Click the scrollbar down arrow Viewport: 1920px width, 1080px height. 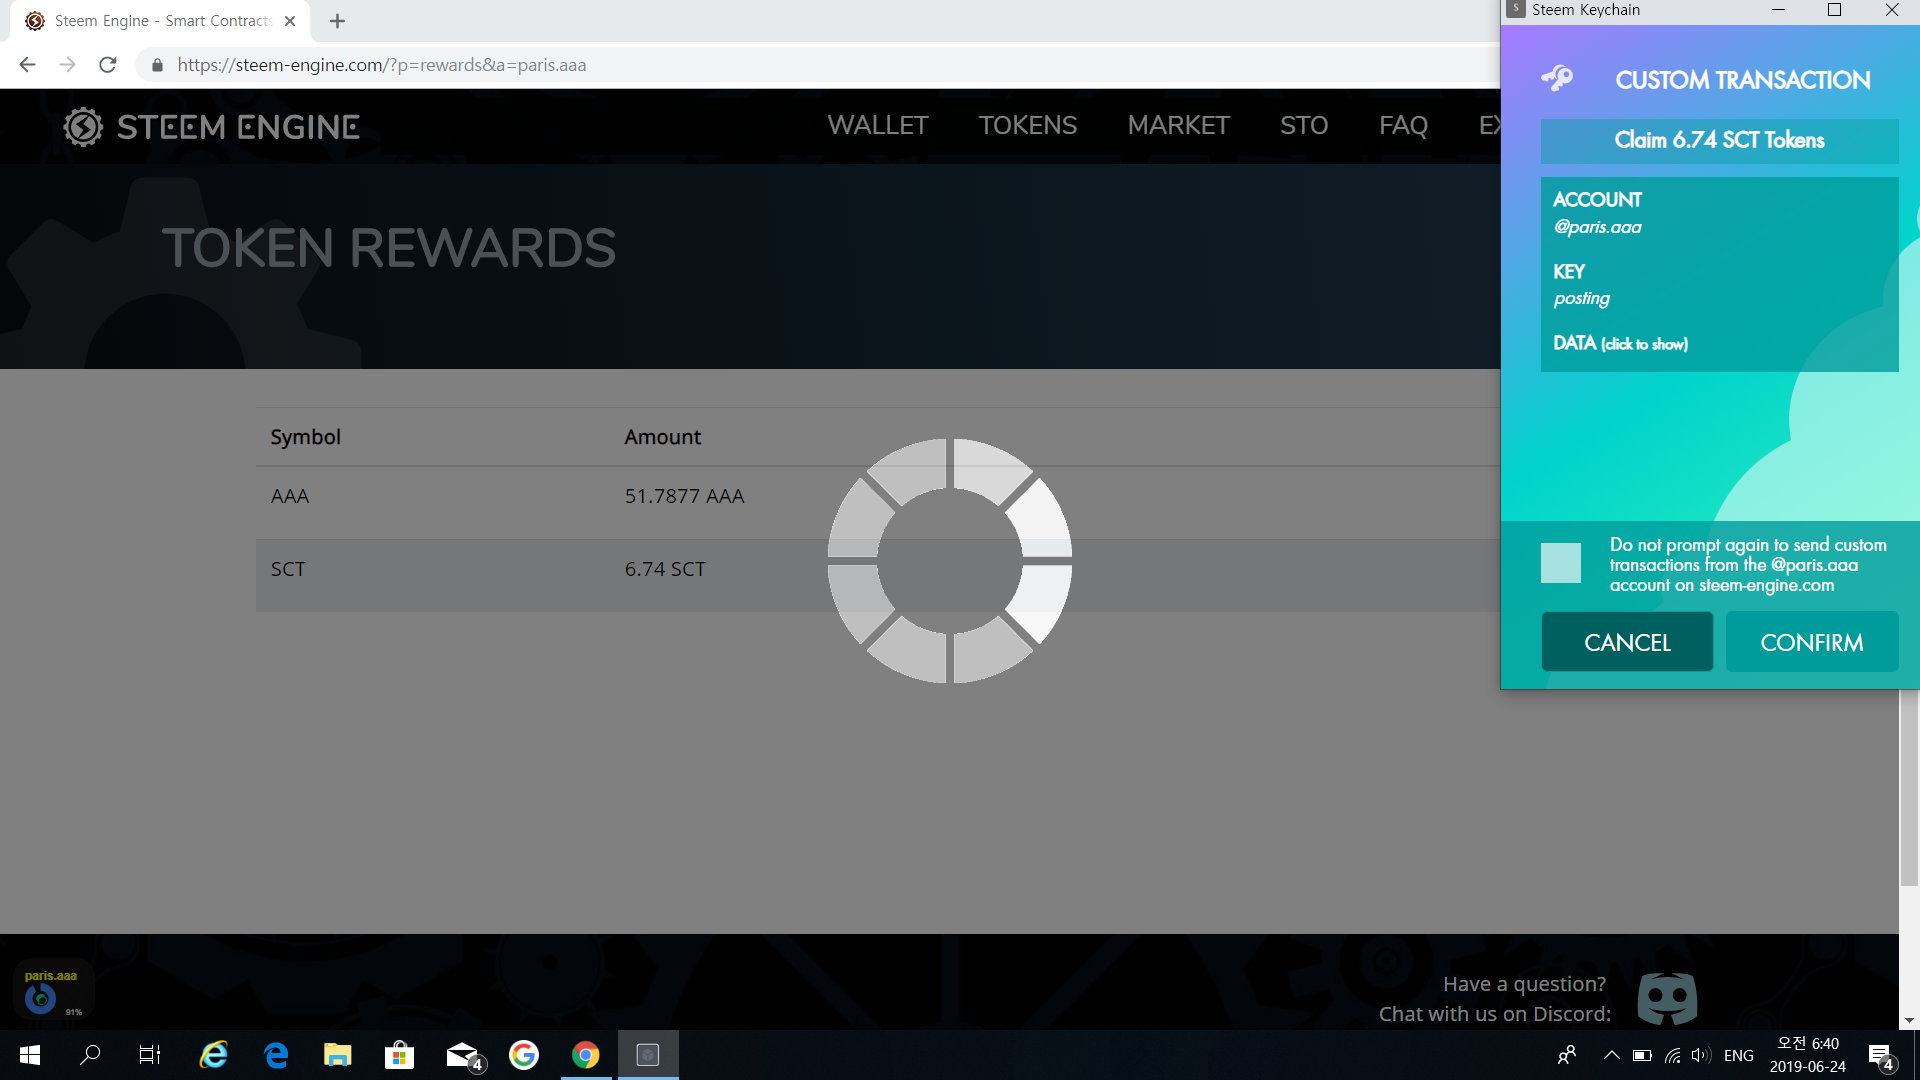[x=1909, y=1020]
